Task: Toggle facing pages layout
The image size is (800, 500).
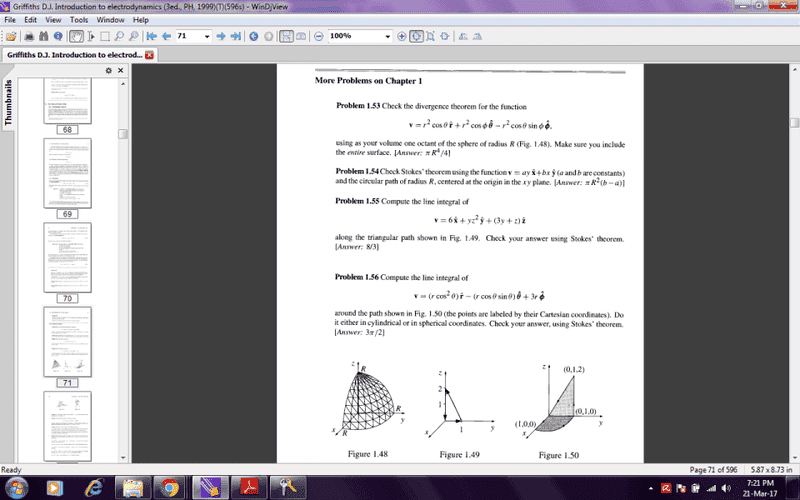Action: click(x=301, y=36)
